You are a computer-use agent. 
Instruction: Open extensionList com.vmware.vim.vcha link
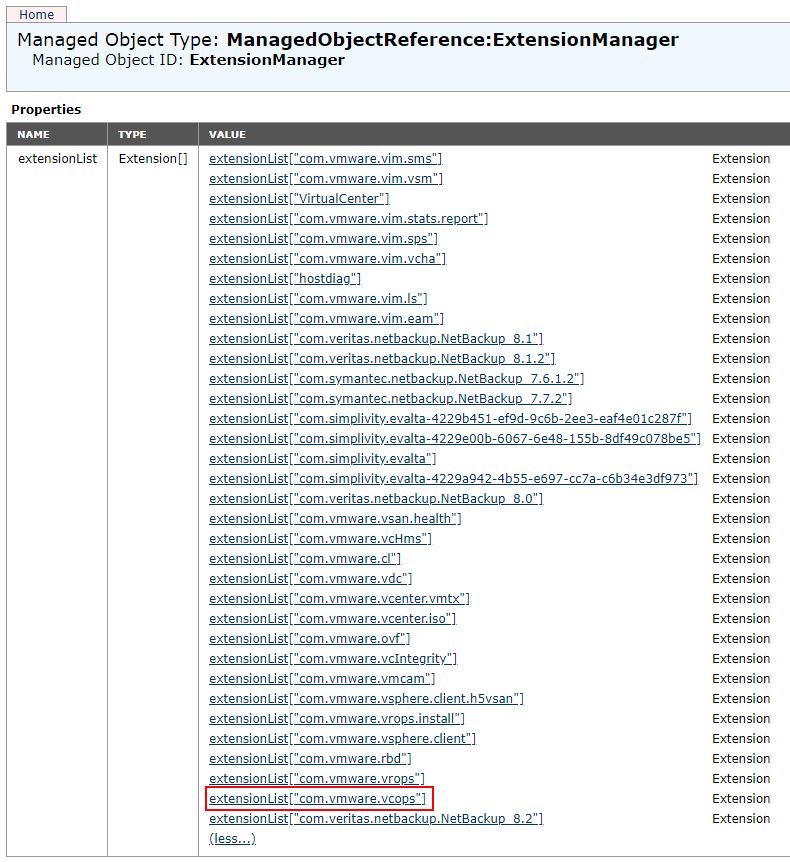pyautogui.click(x=328, y=258)
